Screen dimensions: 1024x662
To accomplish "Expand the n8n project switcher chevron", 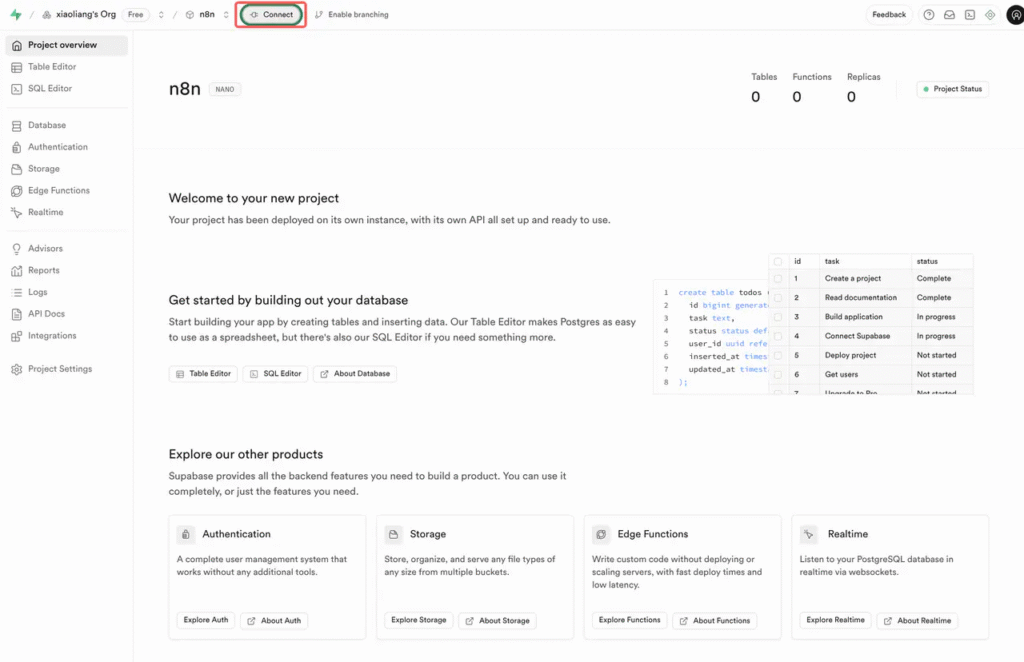I will (x=226, y=15).
